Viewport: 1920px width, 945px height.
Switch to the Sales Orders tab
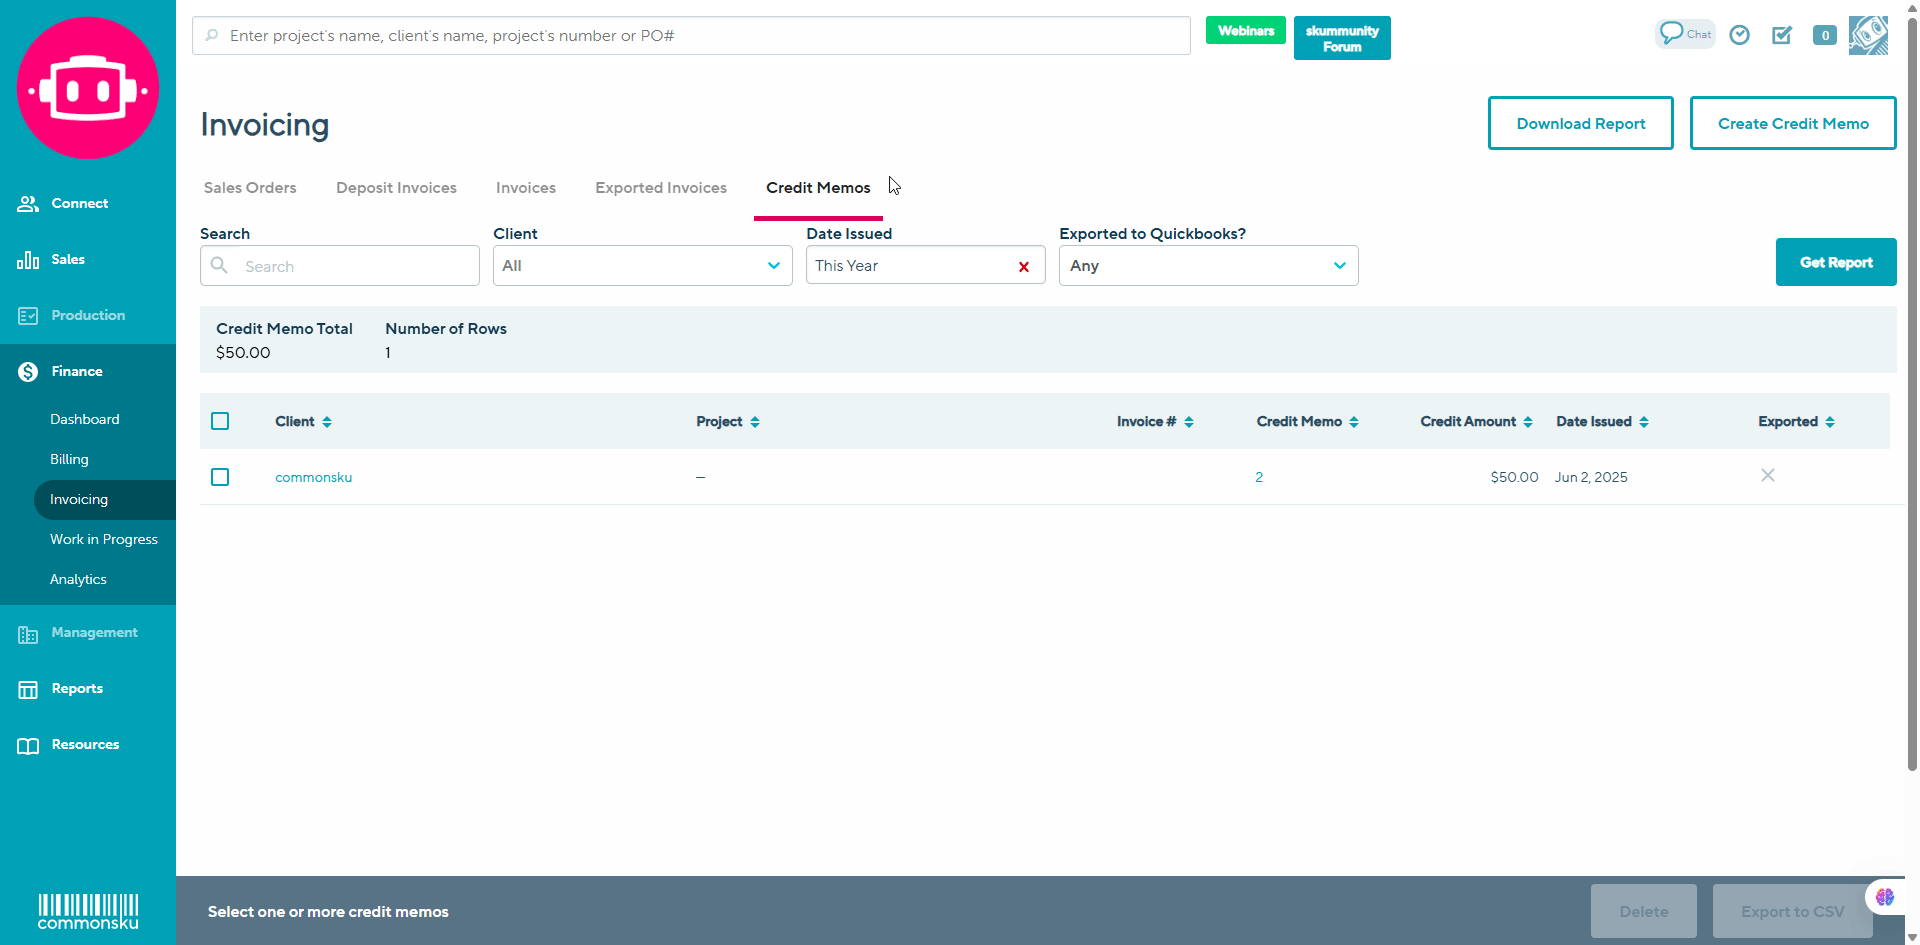point(250,188)
